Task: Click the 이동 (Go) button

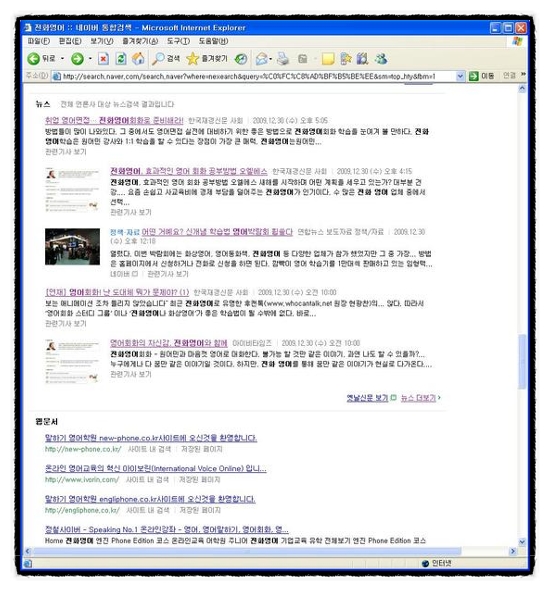Action: [x=481, y=76]
